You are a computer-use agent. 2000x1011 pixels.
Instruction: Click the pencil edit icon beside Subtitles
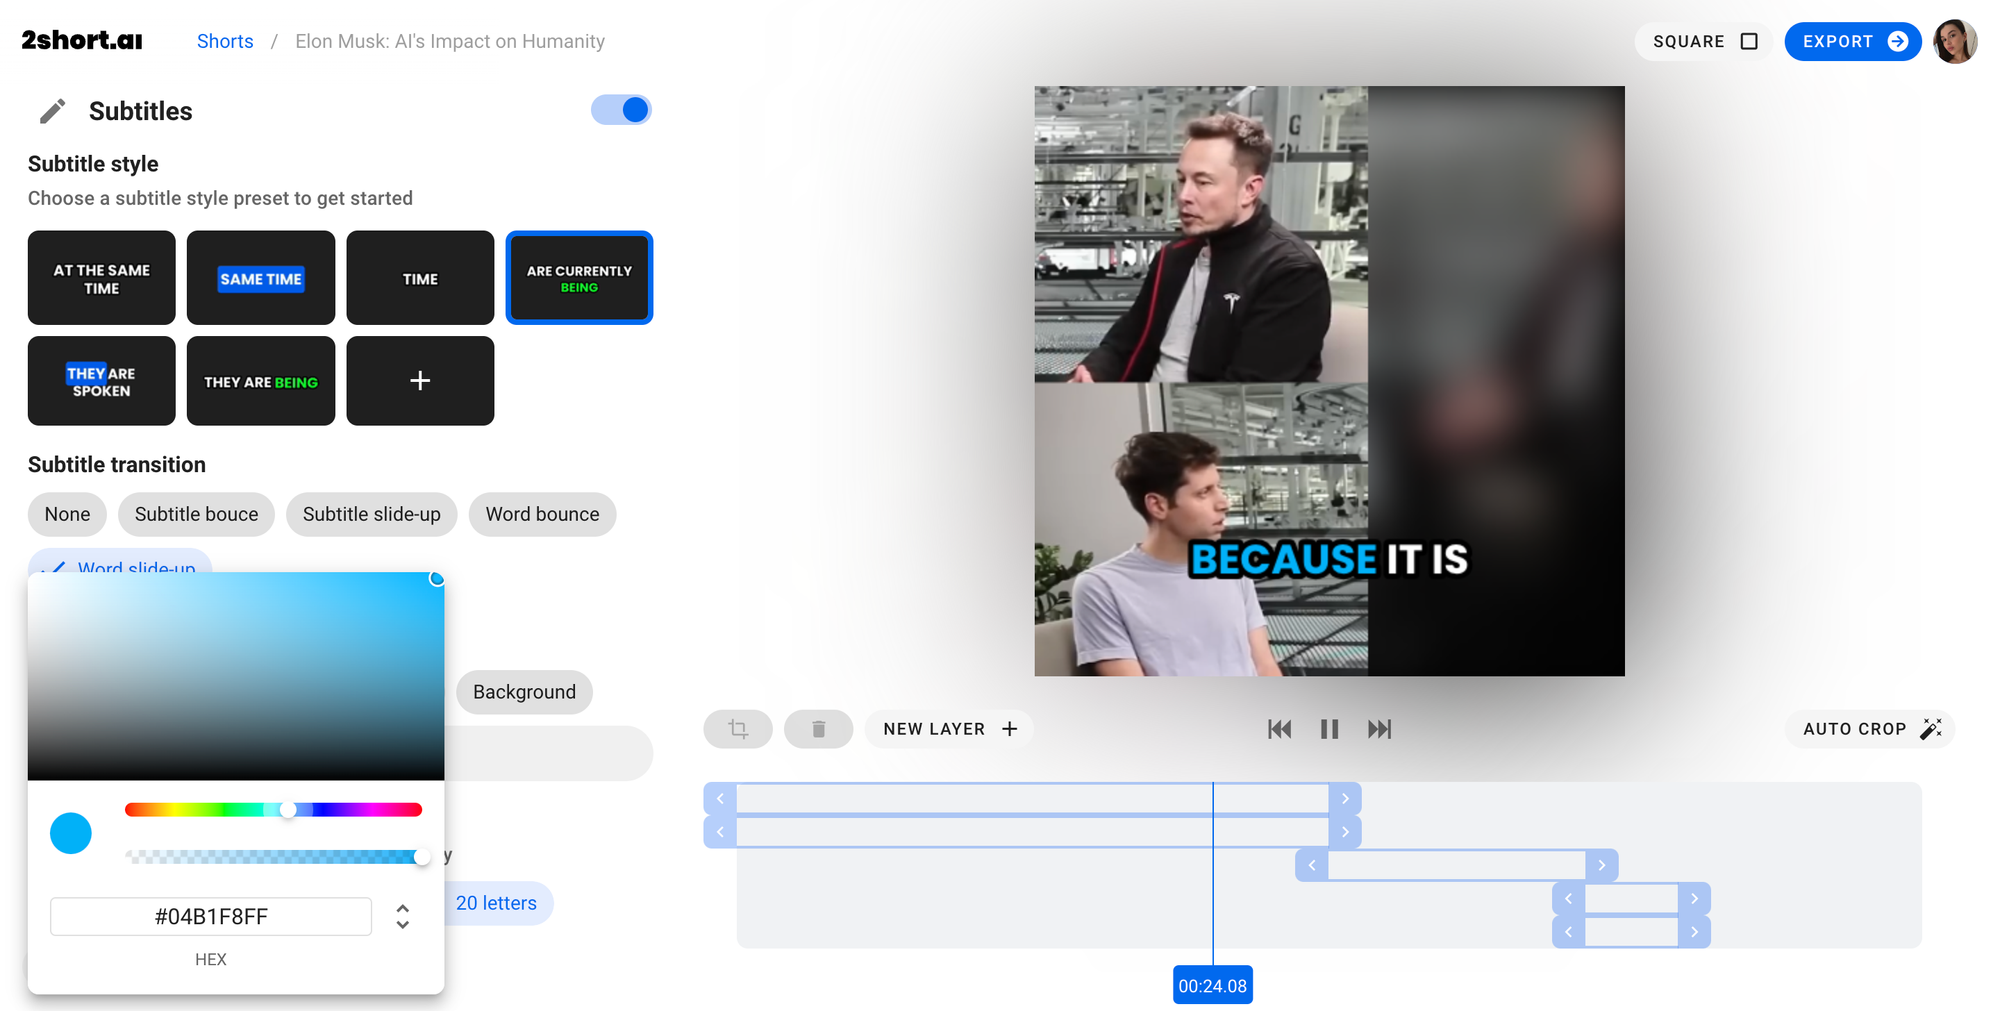(x=53, y=111)
